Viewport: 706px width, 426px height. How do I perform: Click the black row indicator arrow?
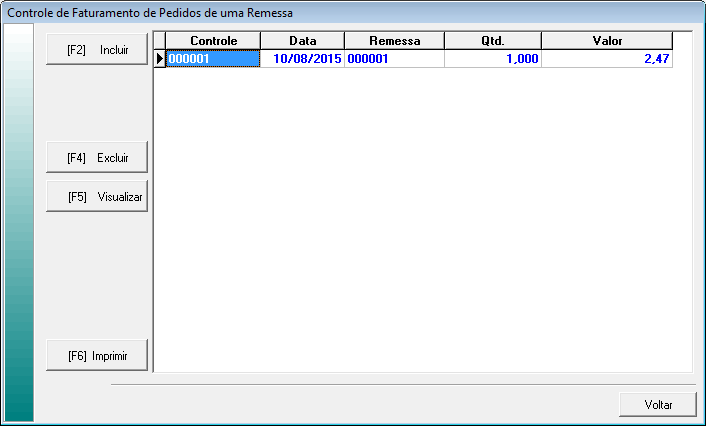[x=159, y=59]
